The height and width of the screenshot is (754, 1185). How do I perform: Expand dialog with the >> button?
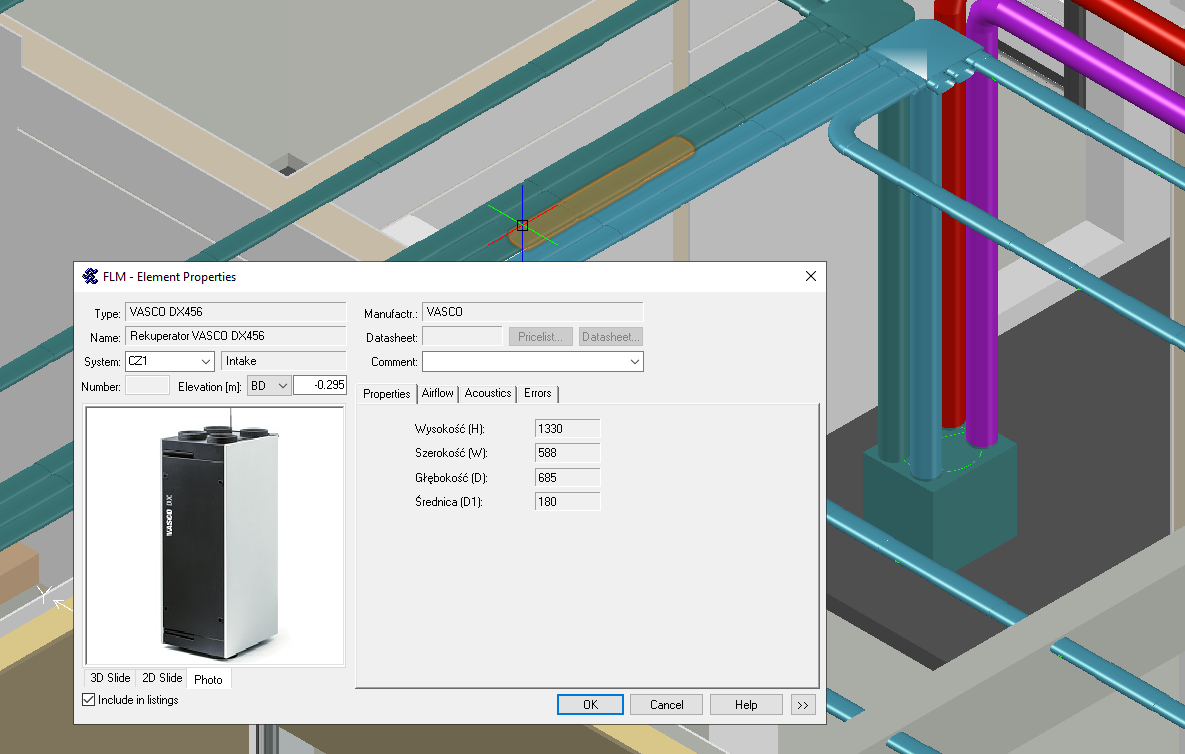click(803, 705)
